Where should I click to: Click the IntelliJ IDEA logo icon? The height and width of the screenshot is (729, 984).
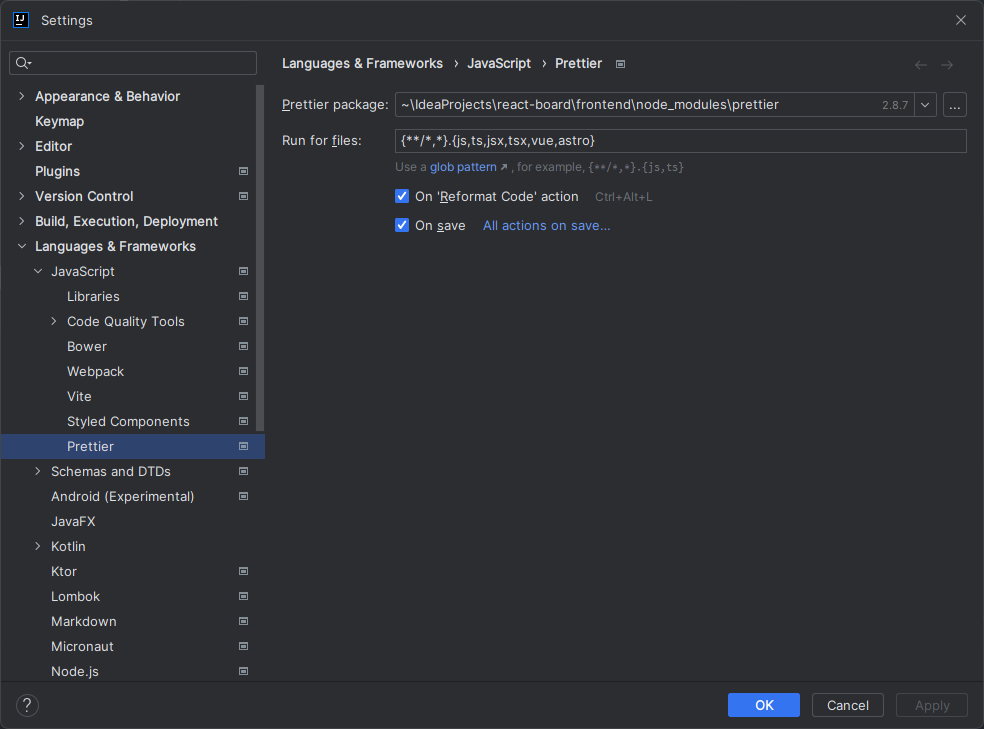click(x=21, y=20)
